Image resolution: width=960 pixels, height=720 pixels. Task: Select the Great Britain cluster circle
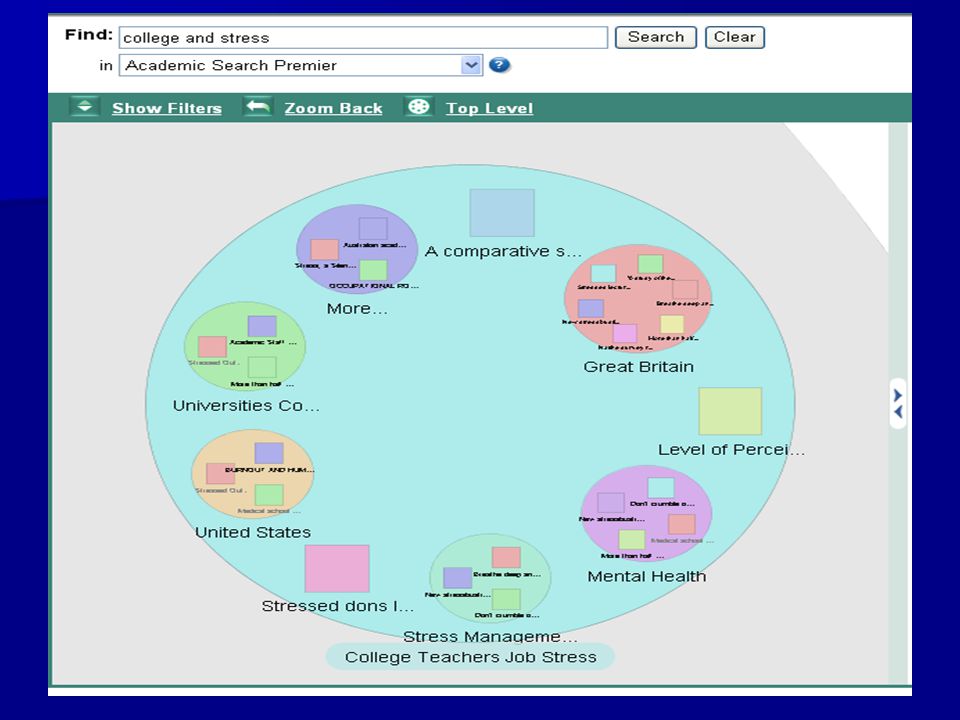[638, 298]
